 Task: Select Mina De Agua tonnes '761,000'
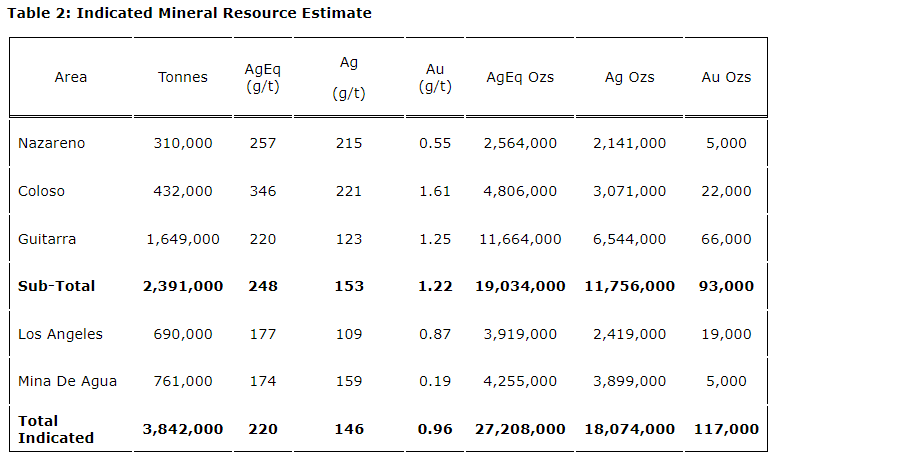pos(183,381)
